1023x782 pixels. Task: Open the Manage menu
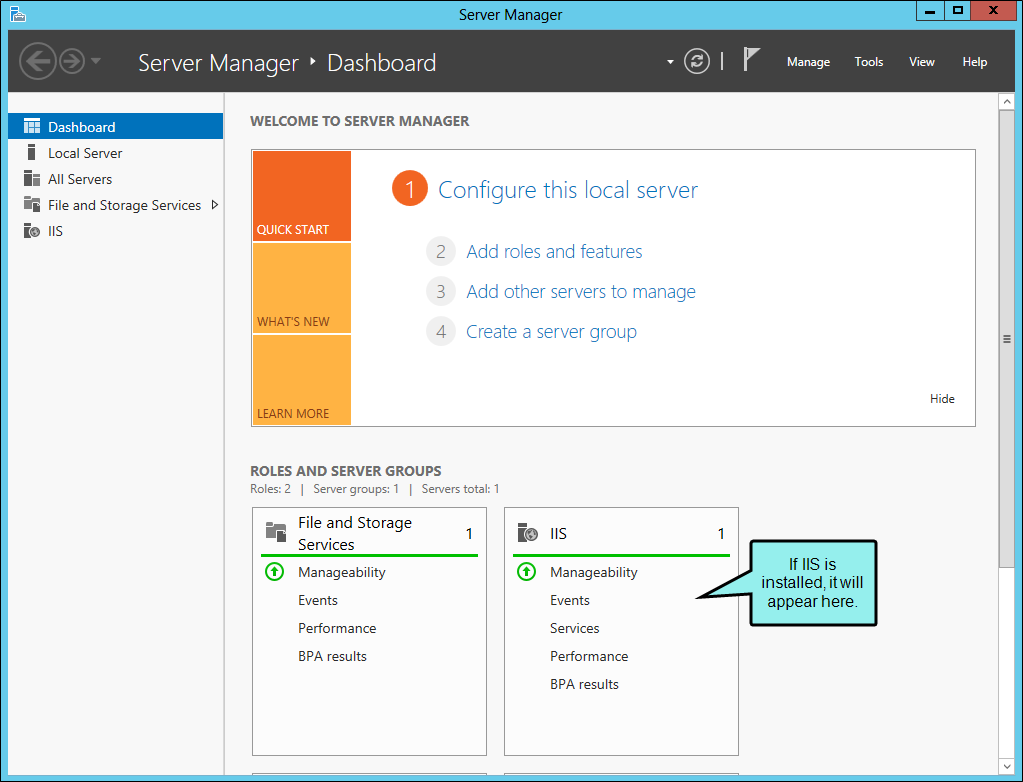point(808,62)
